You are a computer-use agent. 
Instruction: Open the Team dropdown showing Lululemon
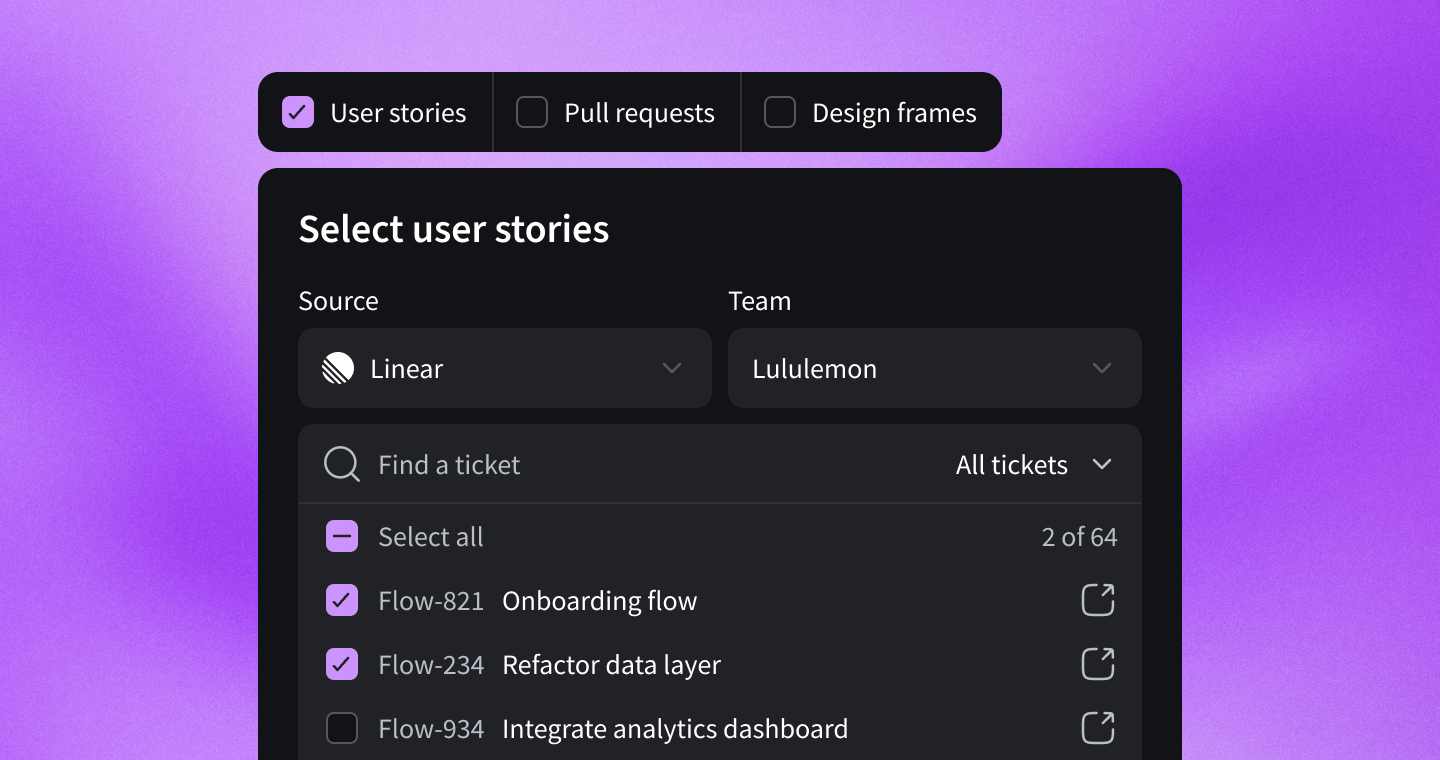(935, 368)
